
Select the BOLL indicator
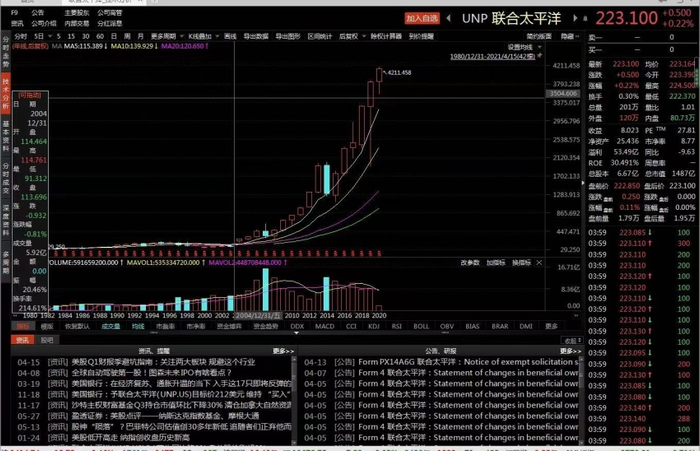coord(421,326)
